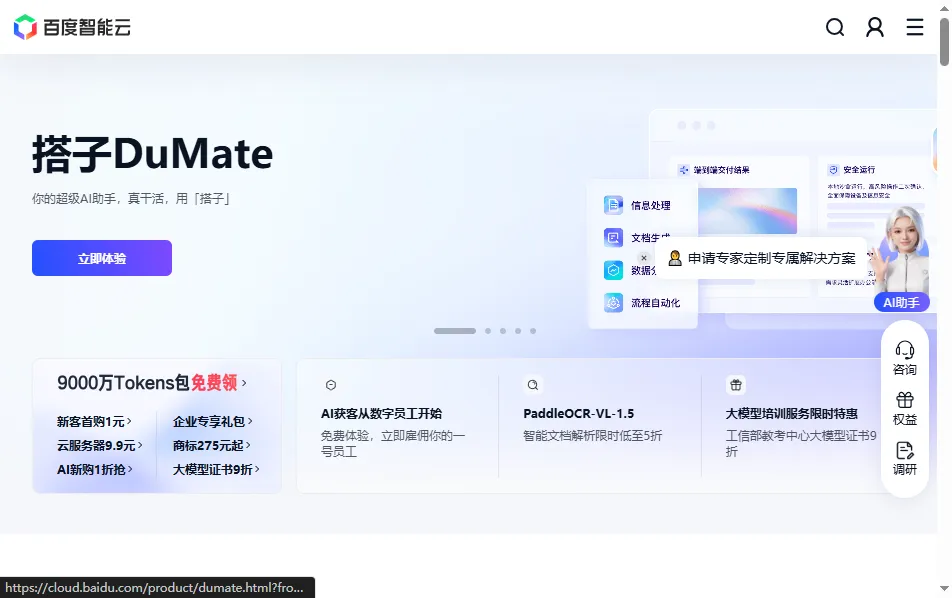Click the 安全运行 panel title
Image resolution: width=952 pixels, height=598 pixels.
[859, 169]
